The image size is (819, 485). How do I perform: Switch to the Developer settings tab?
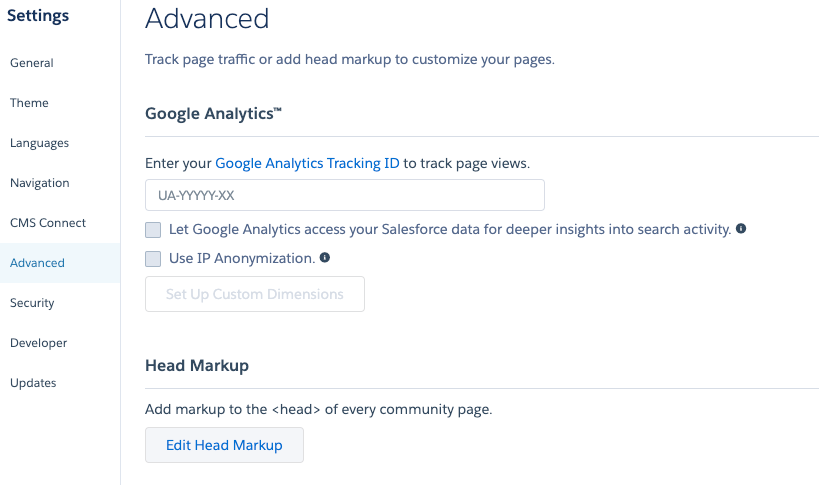click(x=39, y=343)
